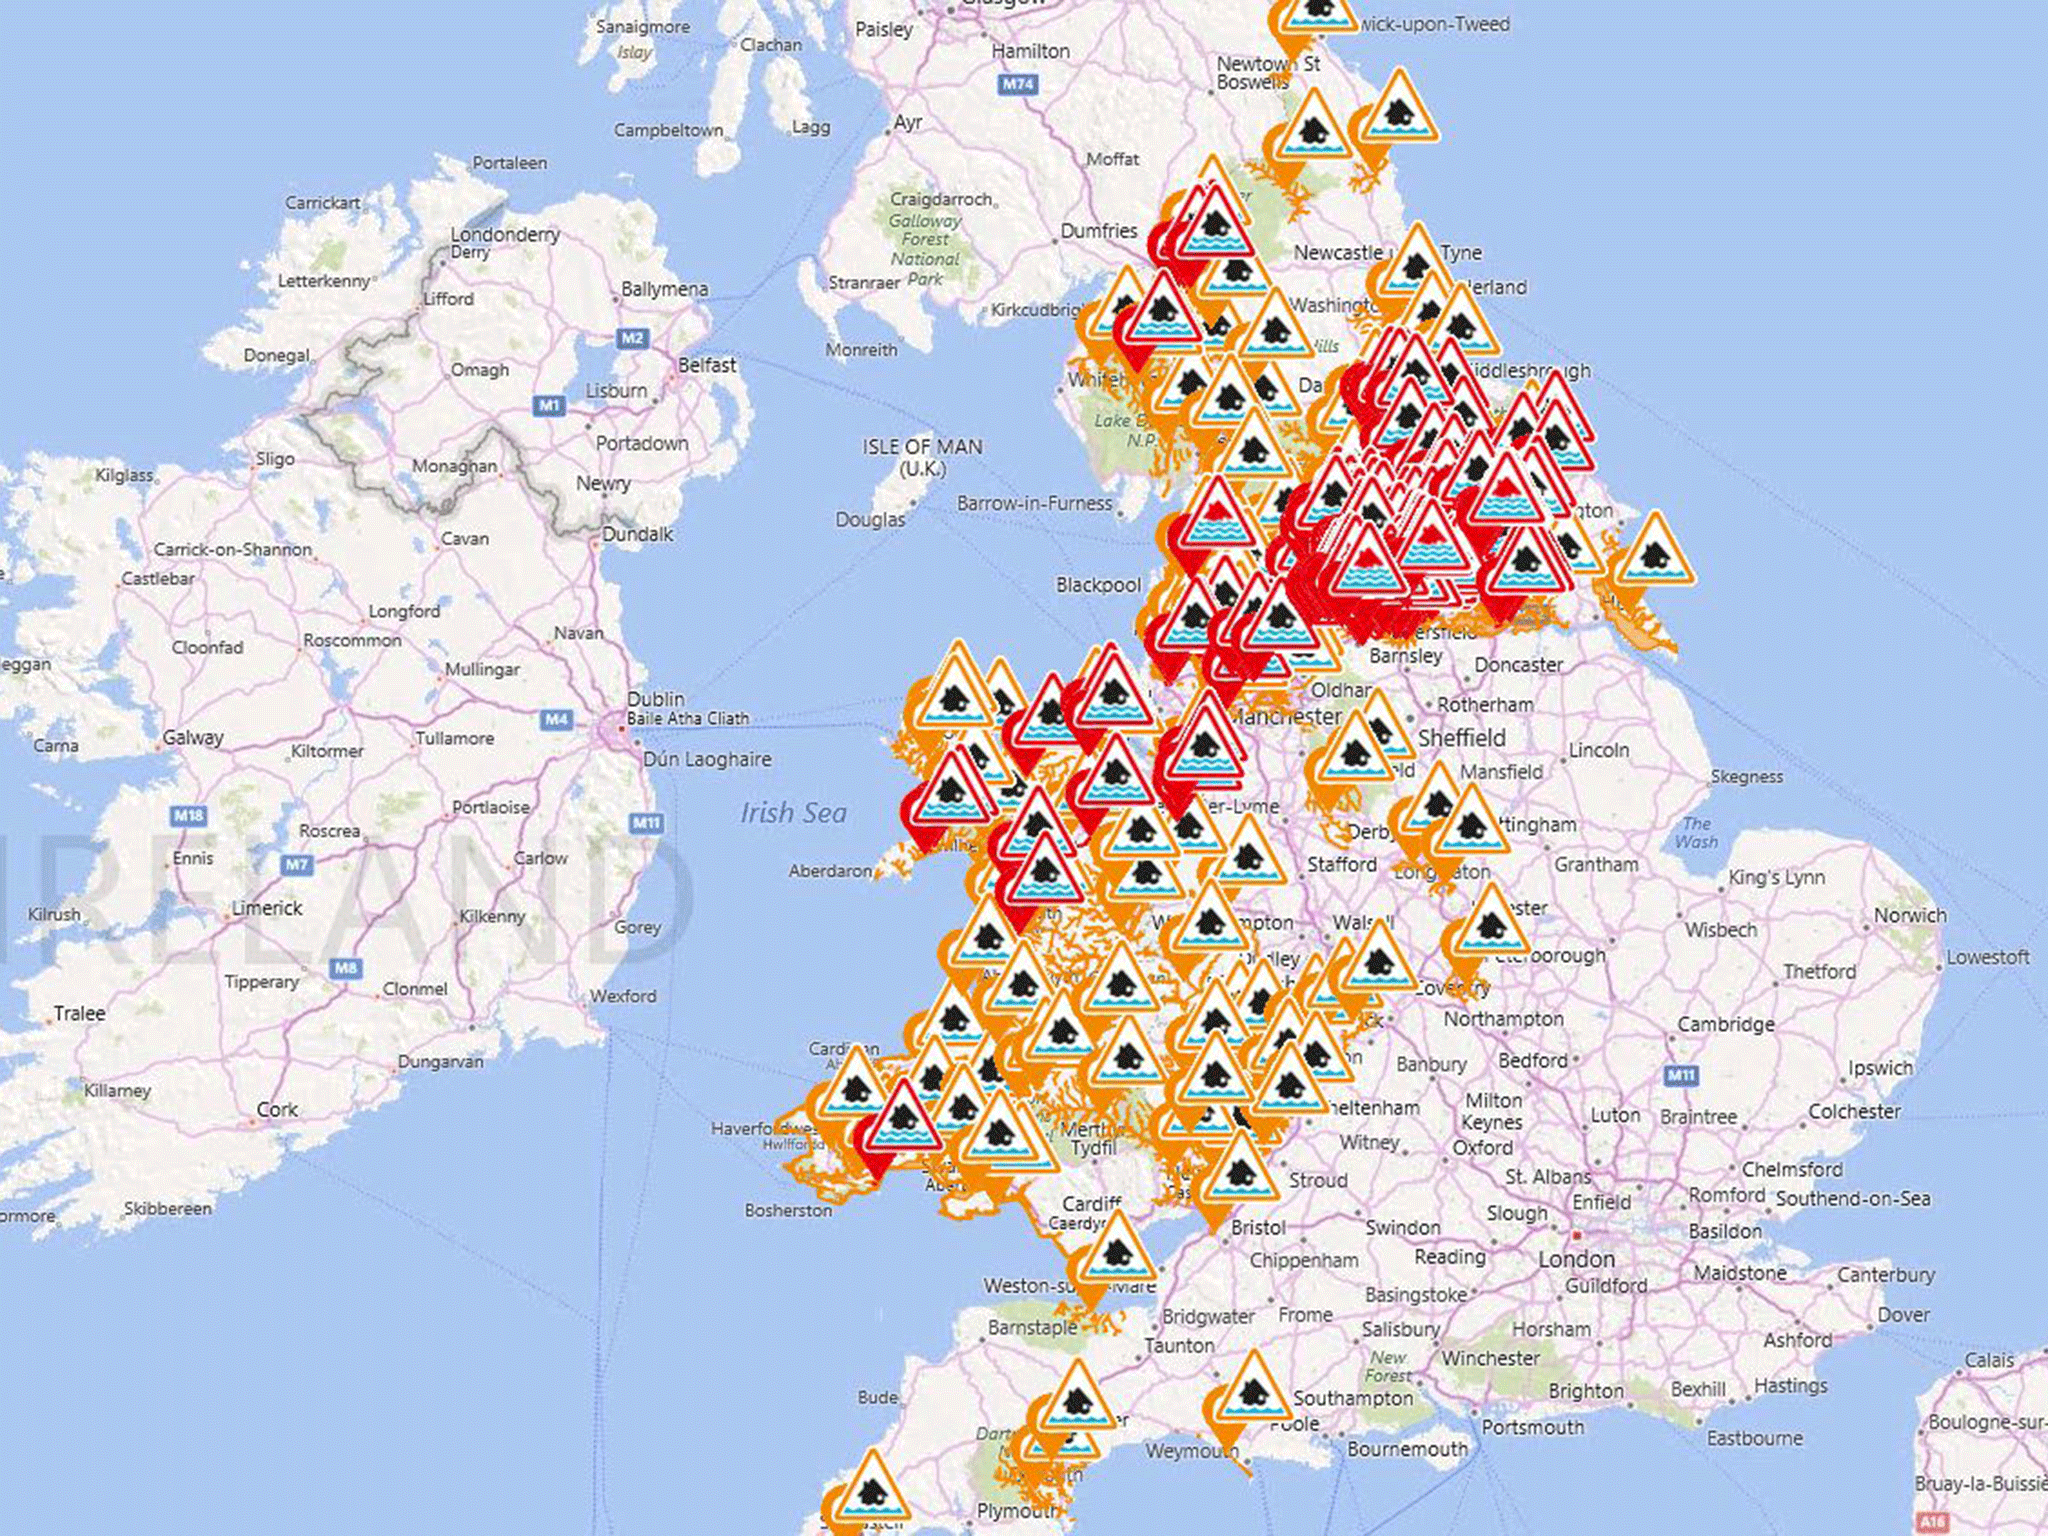Click the Belfast city label

[x=707, y=365]
